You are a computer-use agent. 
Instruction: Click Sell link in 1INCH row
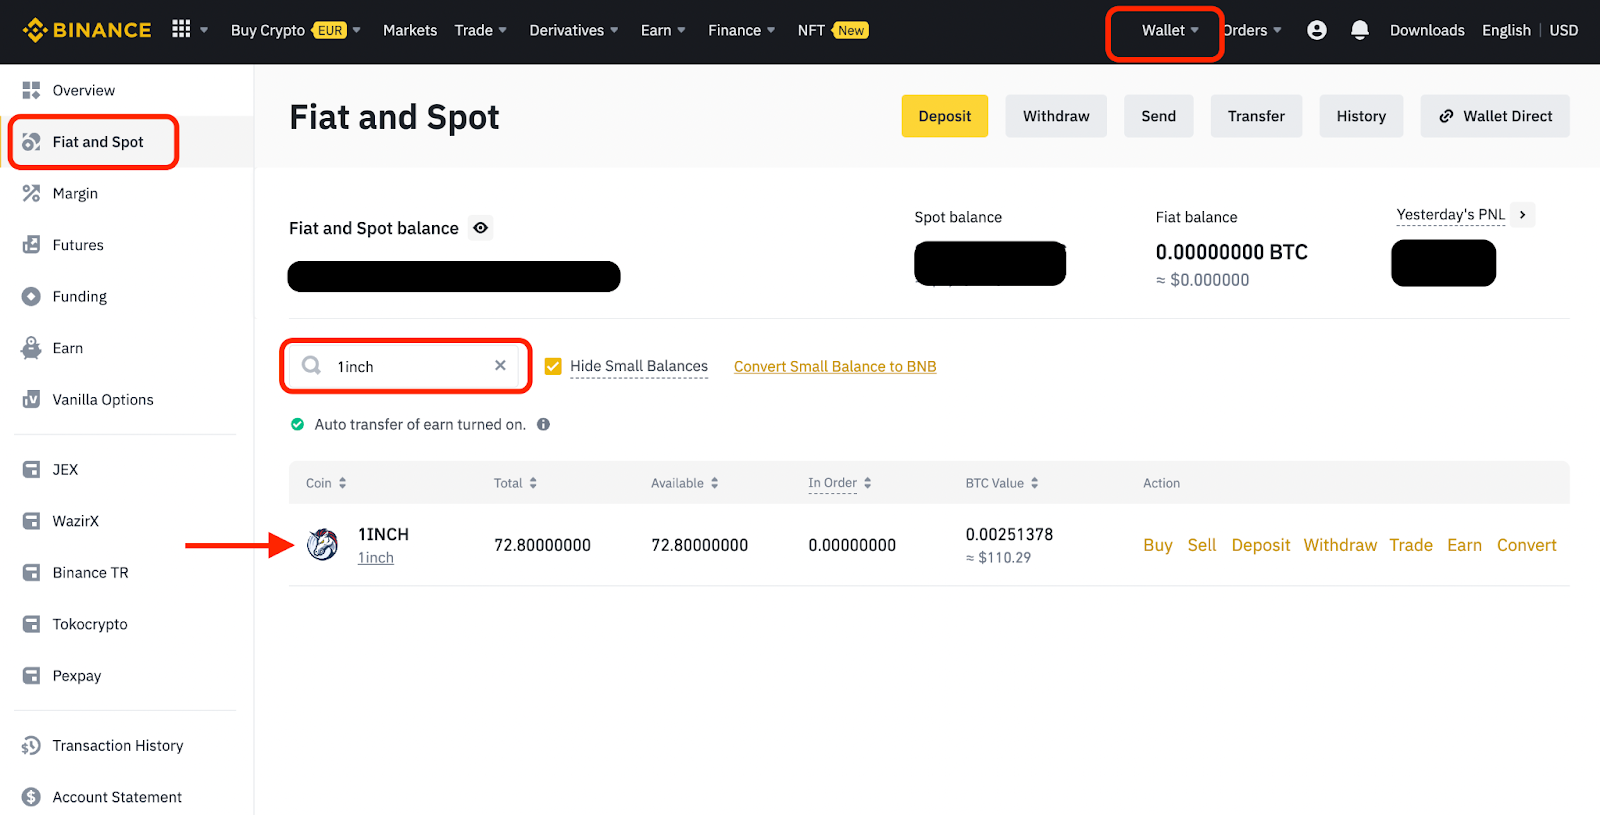pos(1202,545)
